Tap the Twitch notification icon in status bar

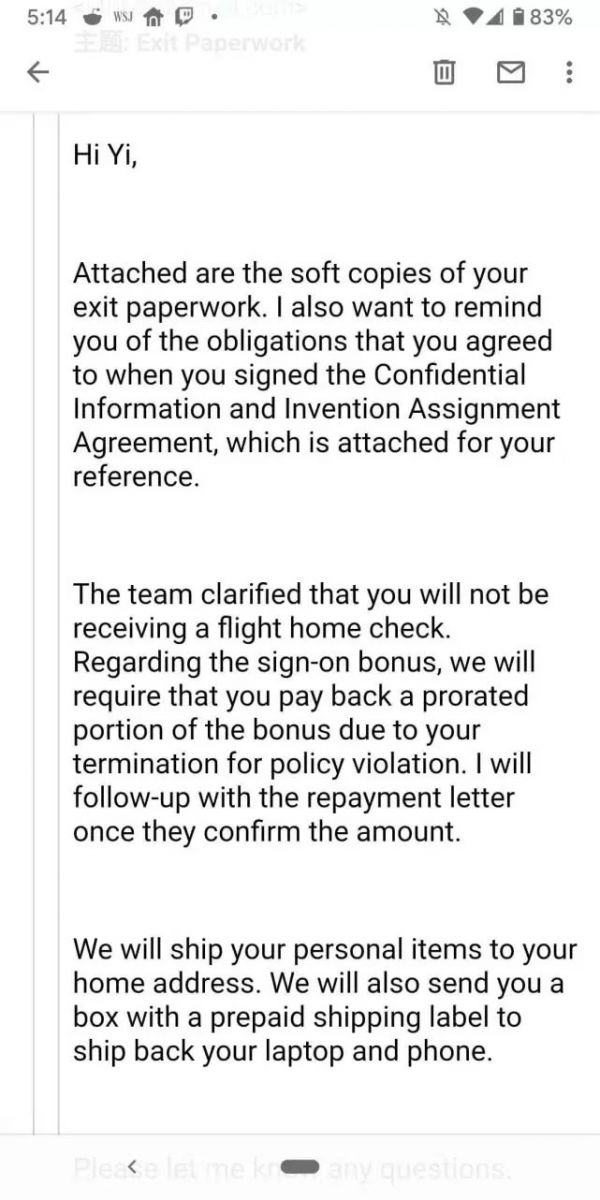pos(184,18)
